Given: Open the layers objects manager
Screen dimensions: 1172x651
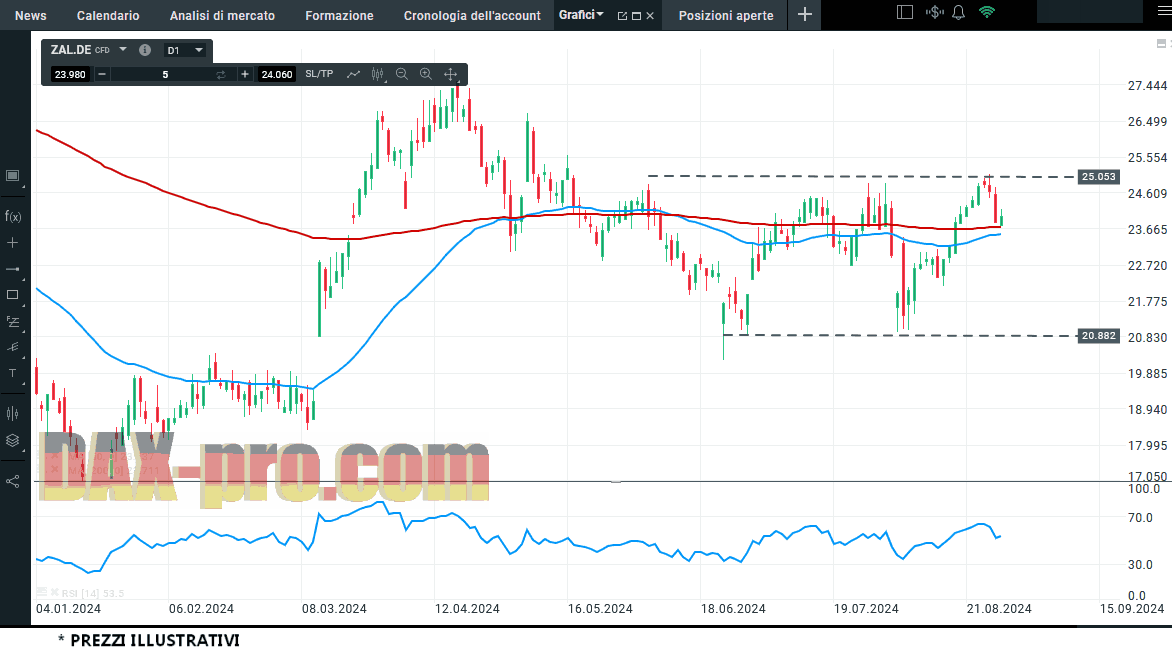Looking at the screenshot, I should 13,440.
